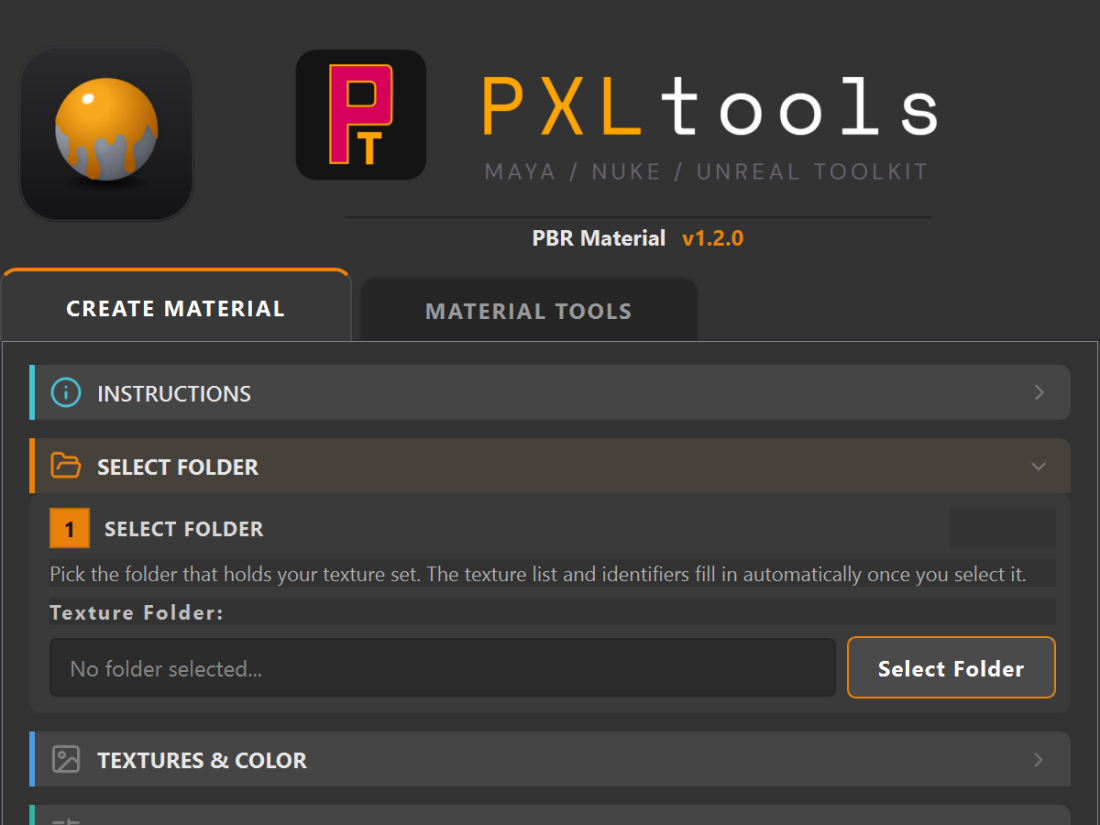This screenshot has height=825, width=1100.
Task: Expand the Textures & Color chevron
Action: pos(1039,760)
